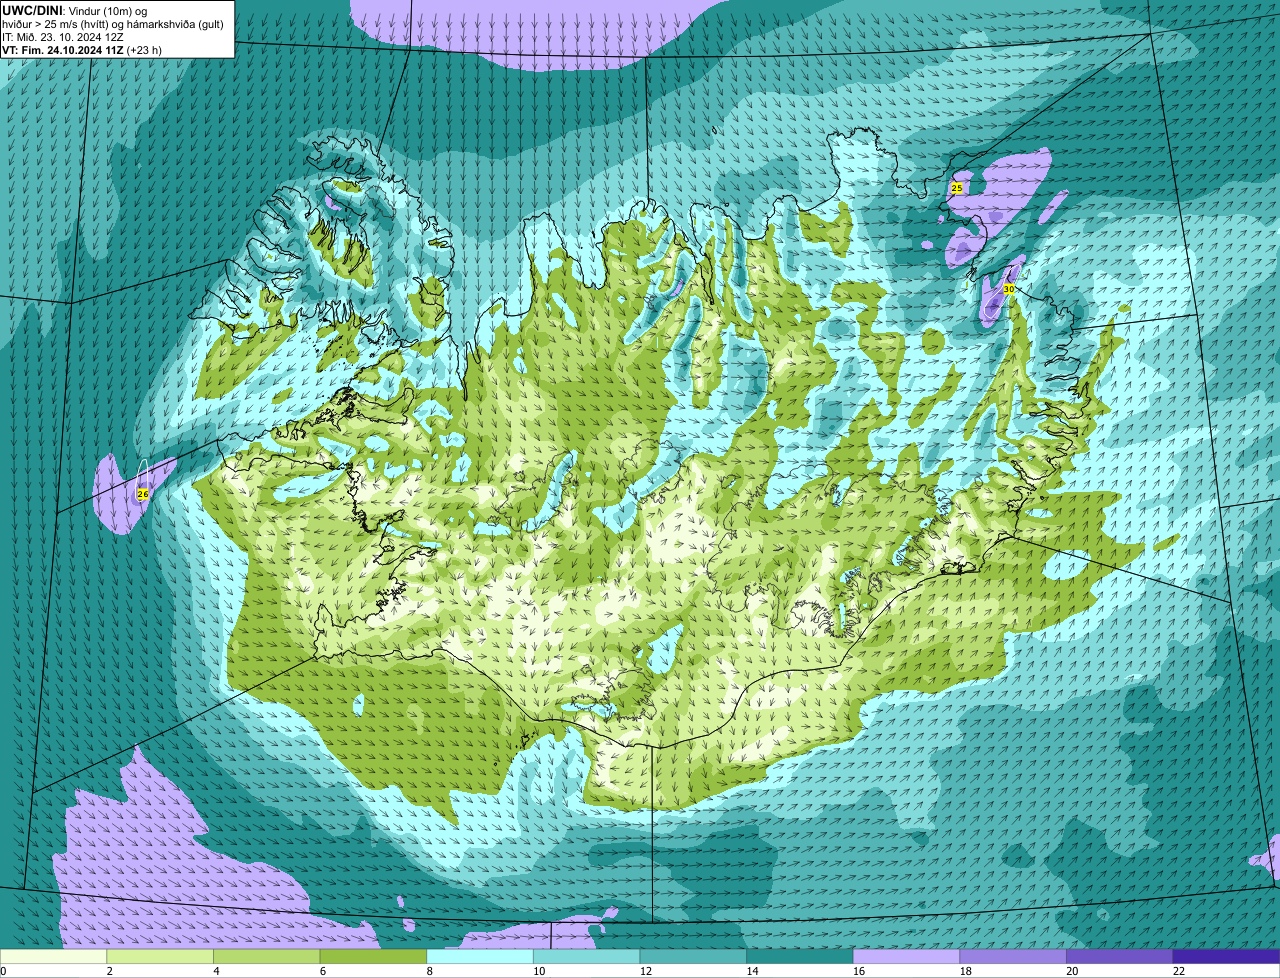Select the dark teal 14–16 m/s scale swatch

(x=800, y=956)
